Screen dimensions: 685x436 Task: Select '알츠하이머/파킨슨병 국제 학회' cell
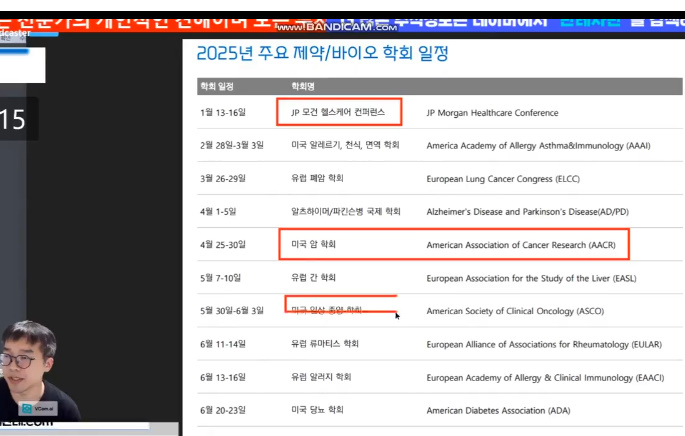coord(346,211)
